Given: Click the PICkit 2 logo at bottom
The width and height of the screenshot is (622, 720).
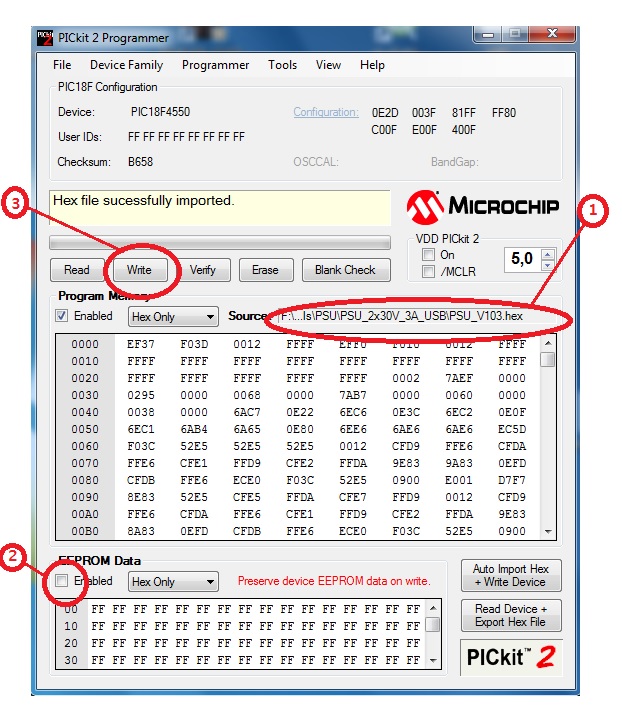Looking at the screenshot, I should pyautogui.click(x=511, y=657).
